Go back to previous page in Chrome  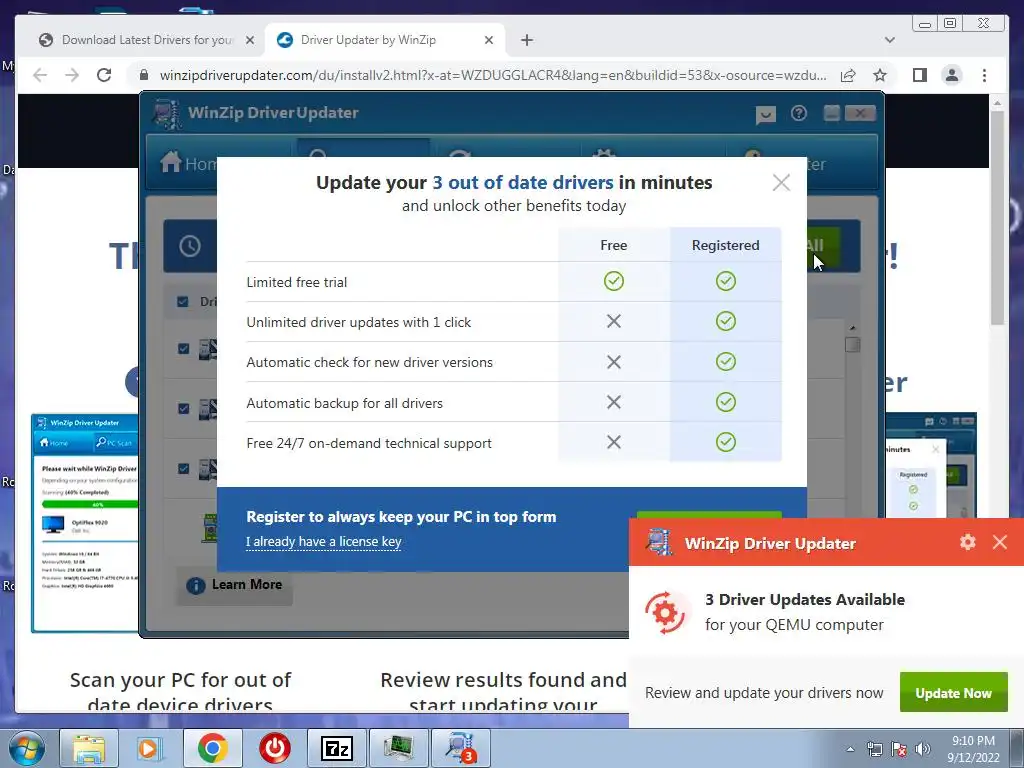click(40, 75)
